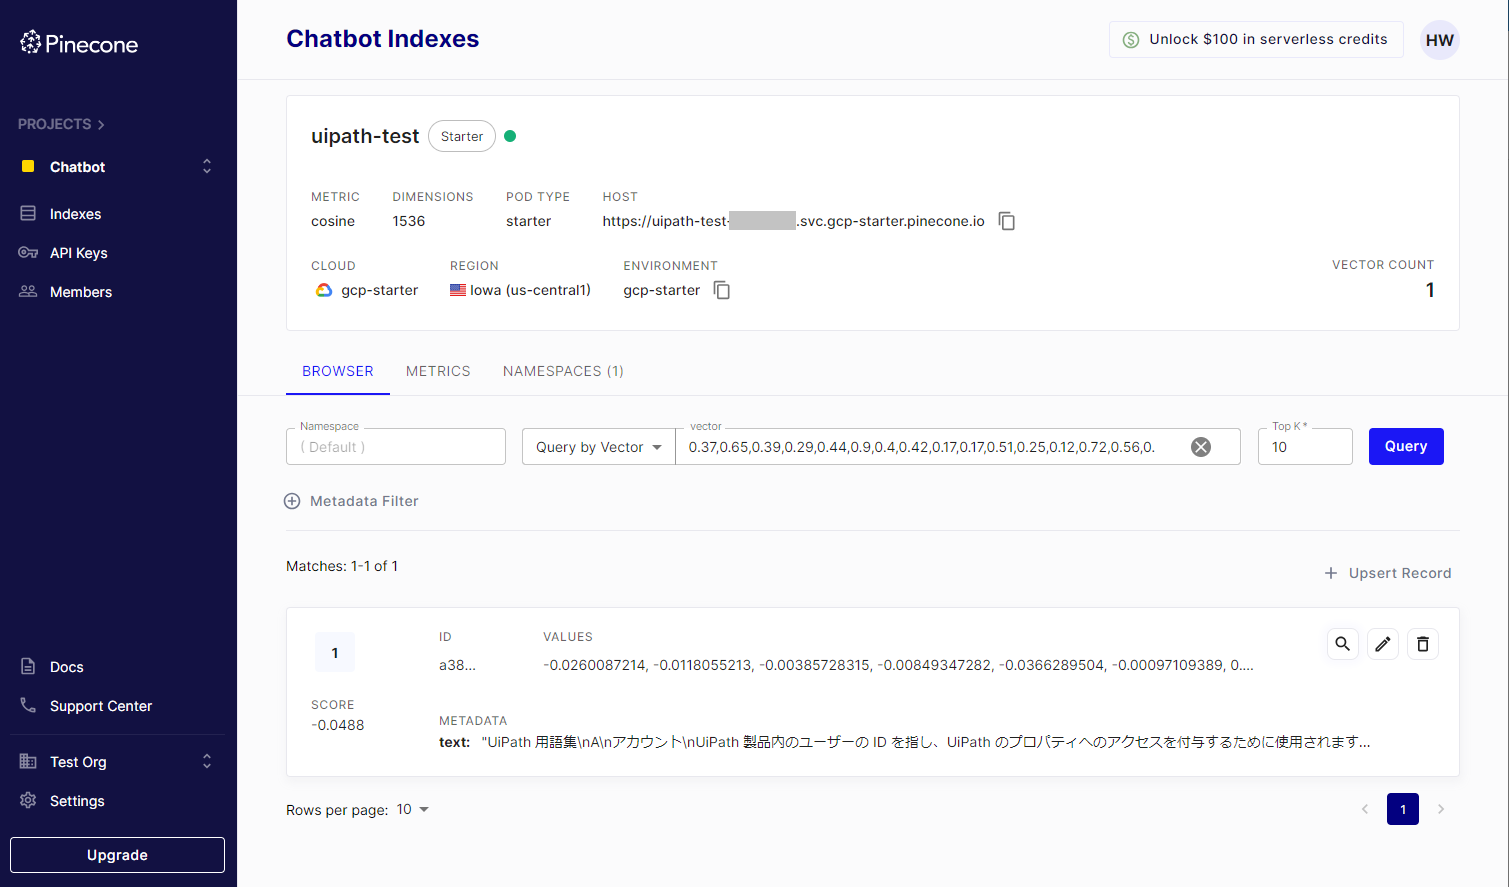
Task: Select page 1 in pagination
Action: [x=1403, y=809]
